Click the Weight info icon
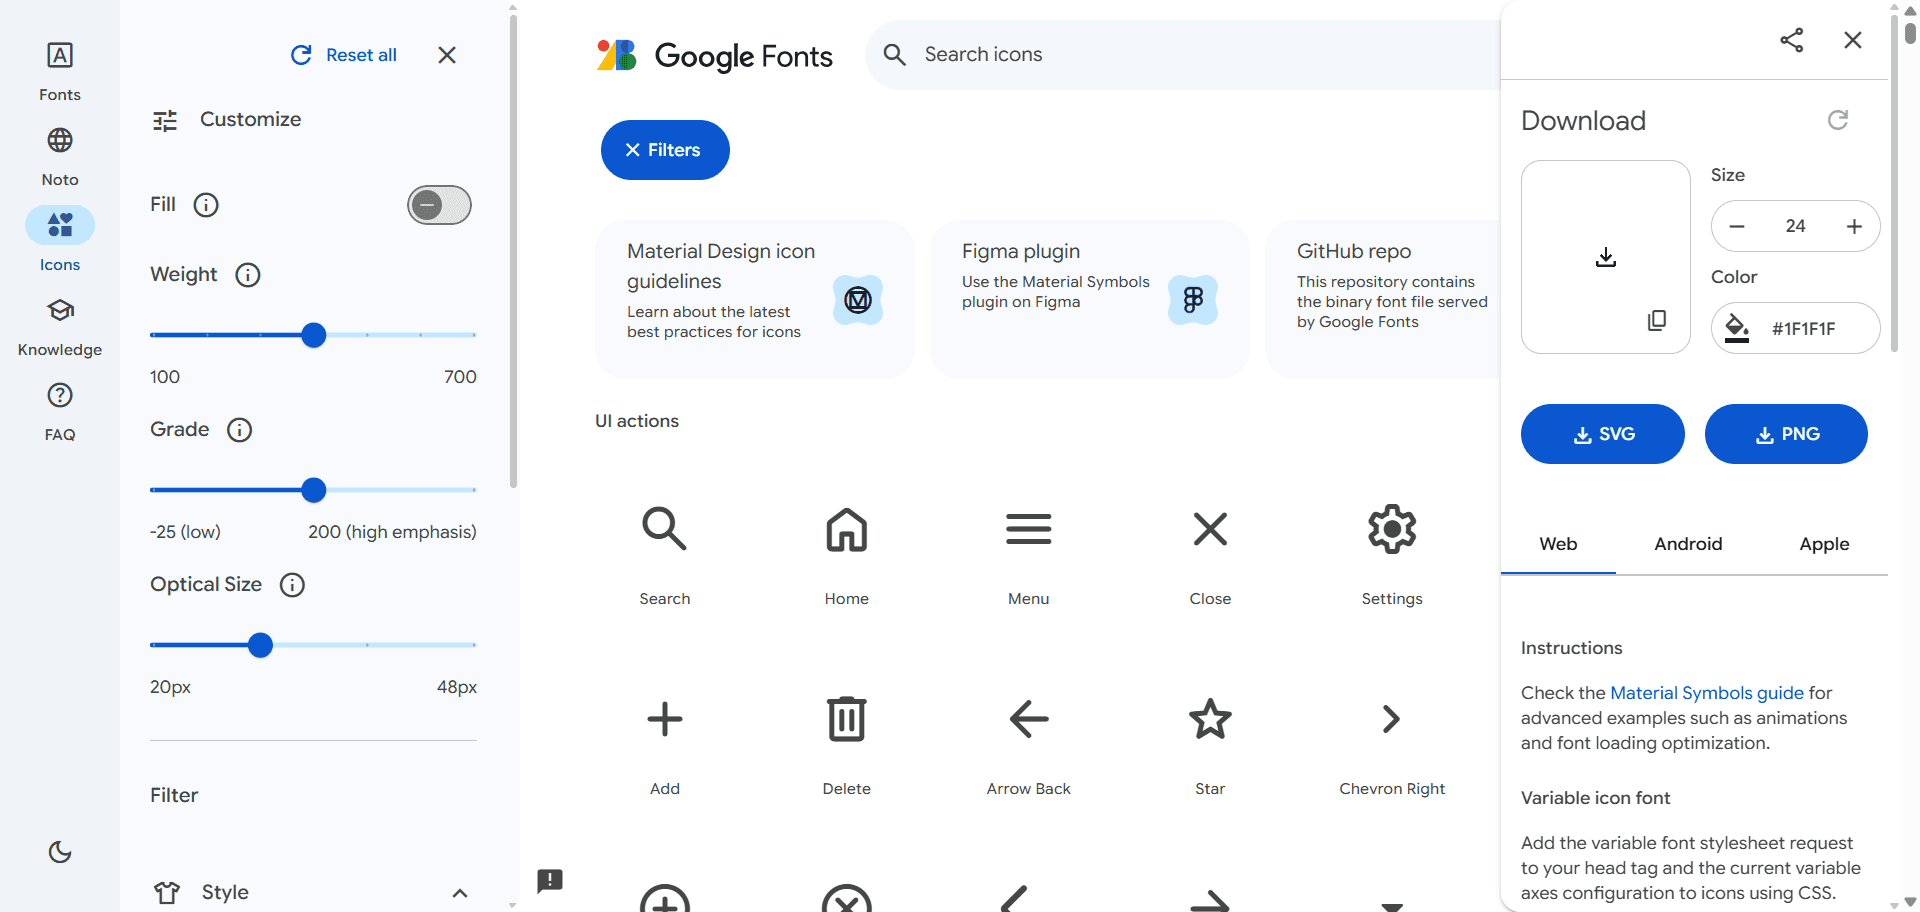This screenshot has height=912, width=1920. pyautogui.click(x=248, y=275)
